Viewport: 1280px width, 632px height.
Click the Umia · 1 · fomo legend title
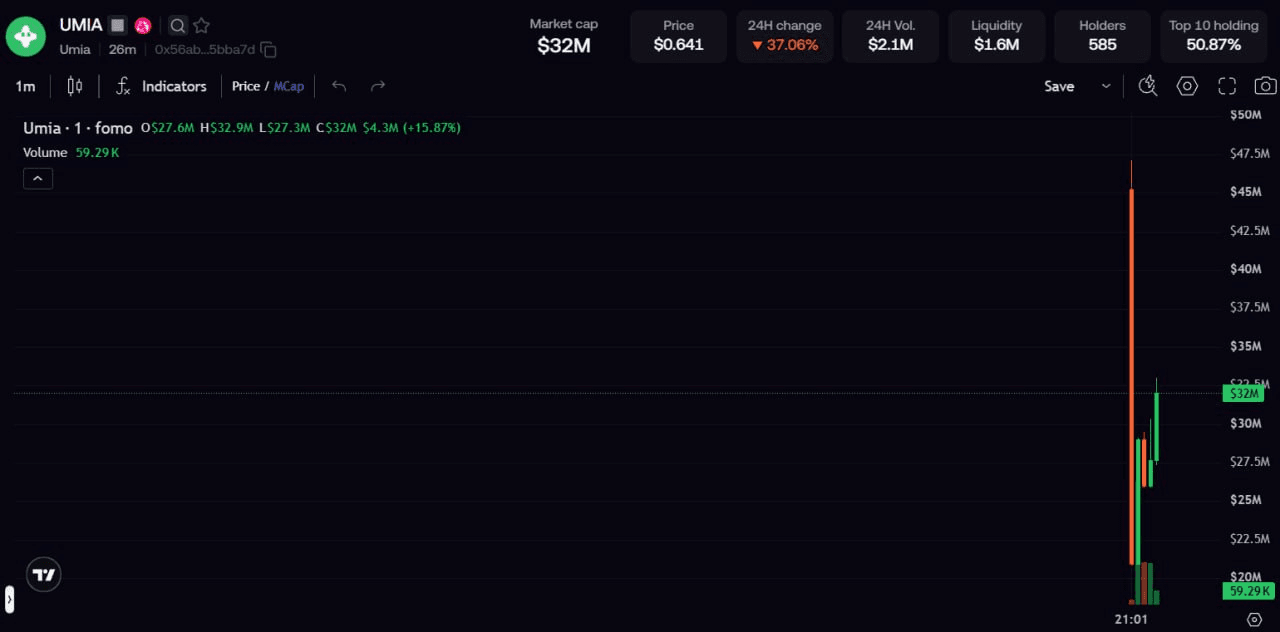click(x=78, y=128)
